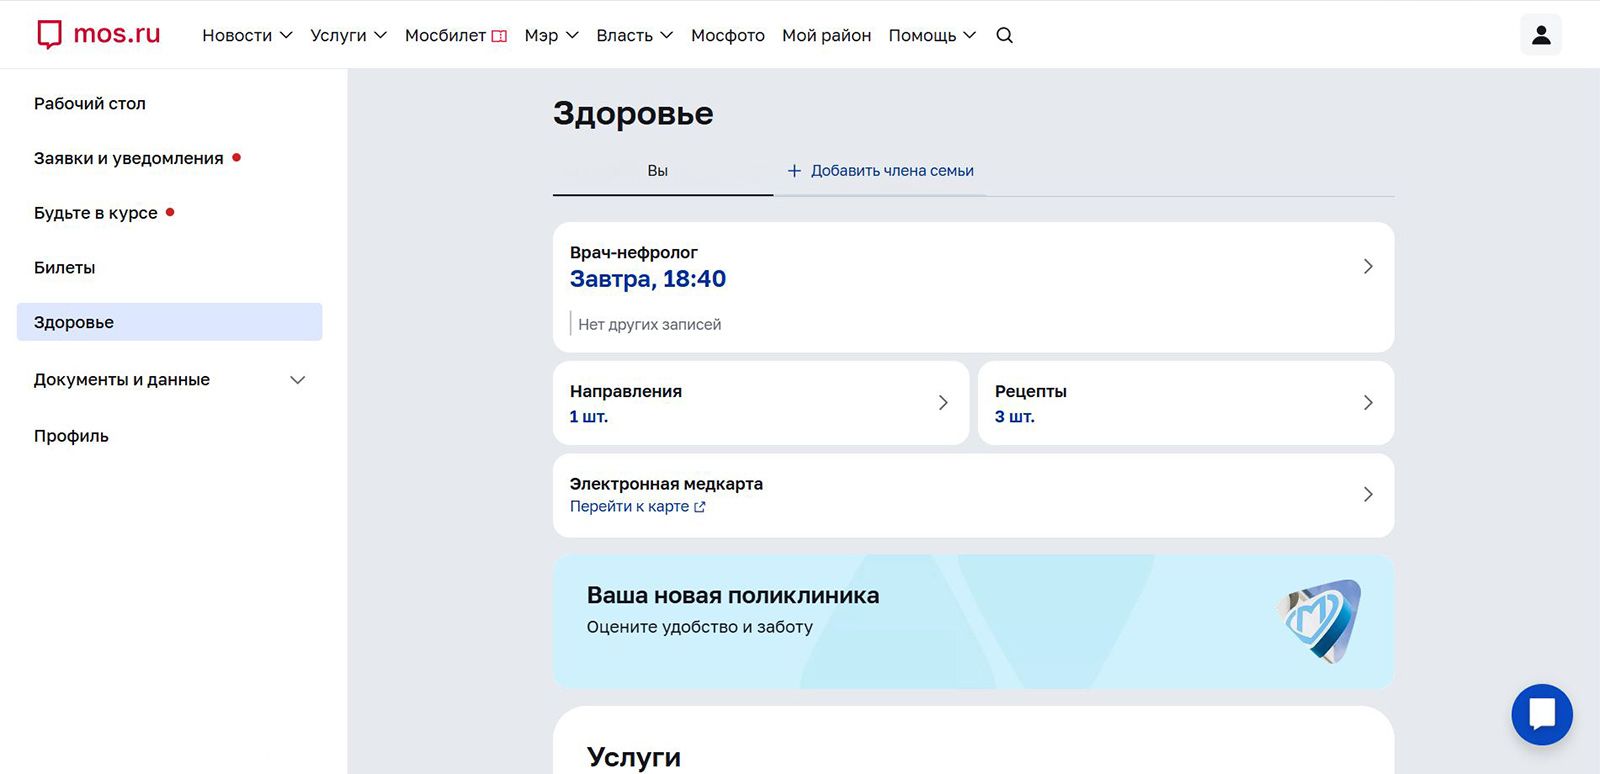The width and height of the screenshot is (1600, 774).
Task: Open the chat bubble widget
Action: click(x=1542, y=714)
